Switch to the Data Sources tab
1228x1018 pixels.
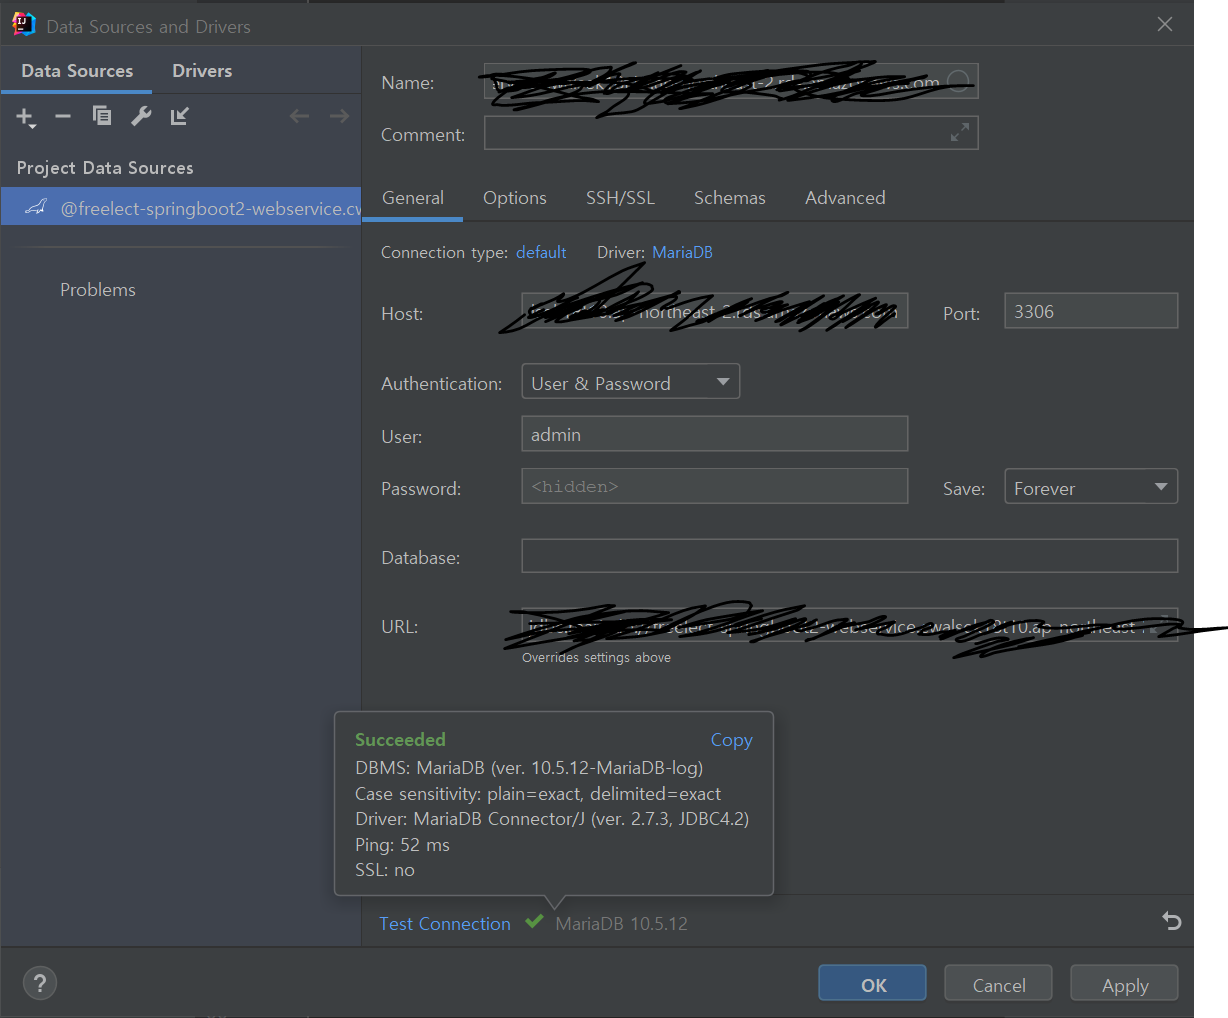[x=77, y=71]
